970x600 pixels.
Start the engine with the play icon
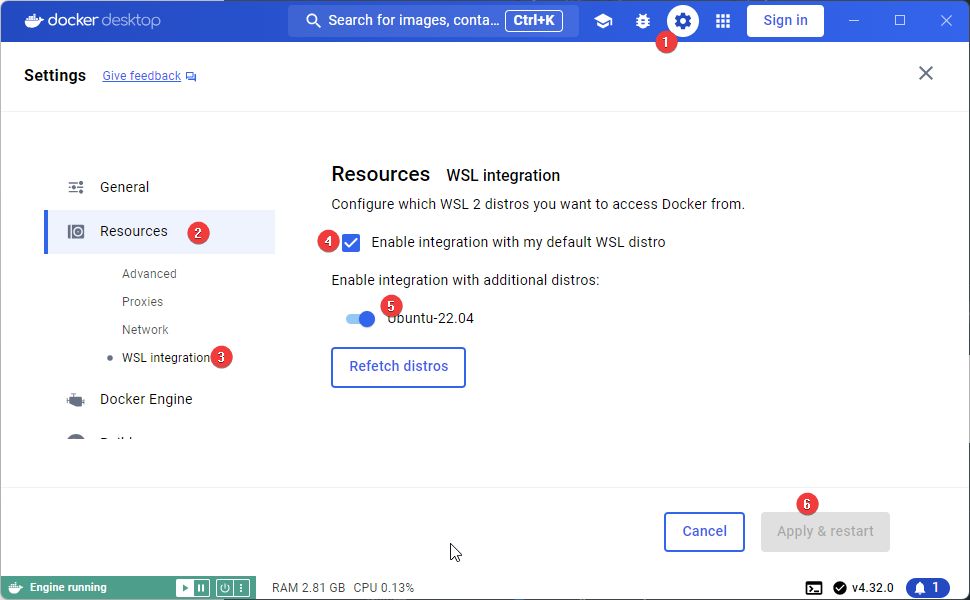coord(184,588)
